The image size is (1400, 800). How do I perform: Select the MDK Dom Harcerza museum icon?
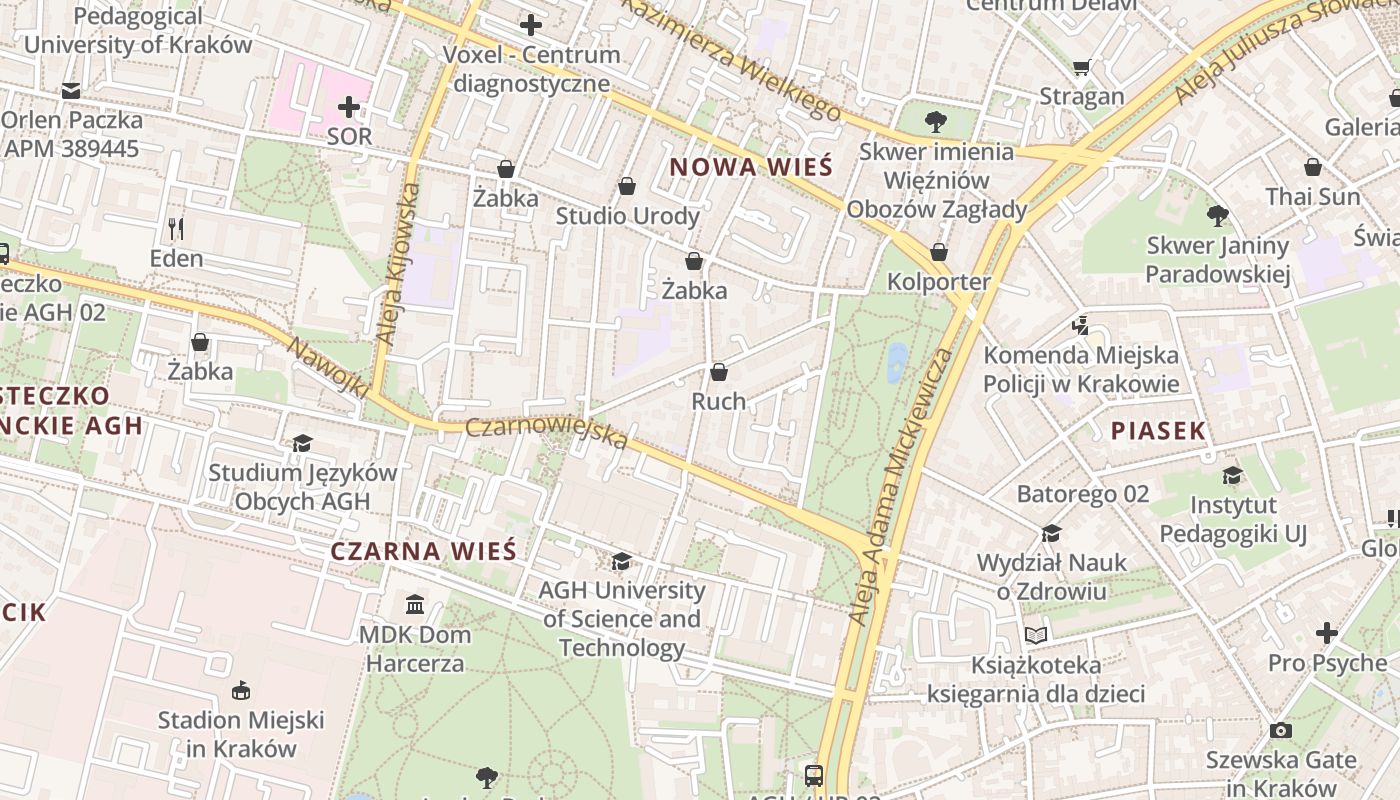click(415, 605)
